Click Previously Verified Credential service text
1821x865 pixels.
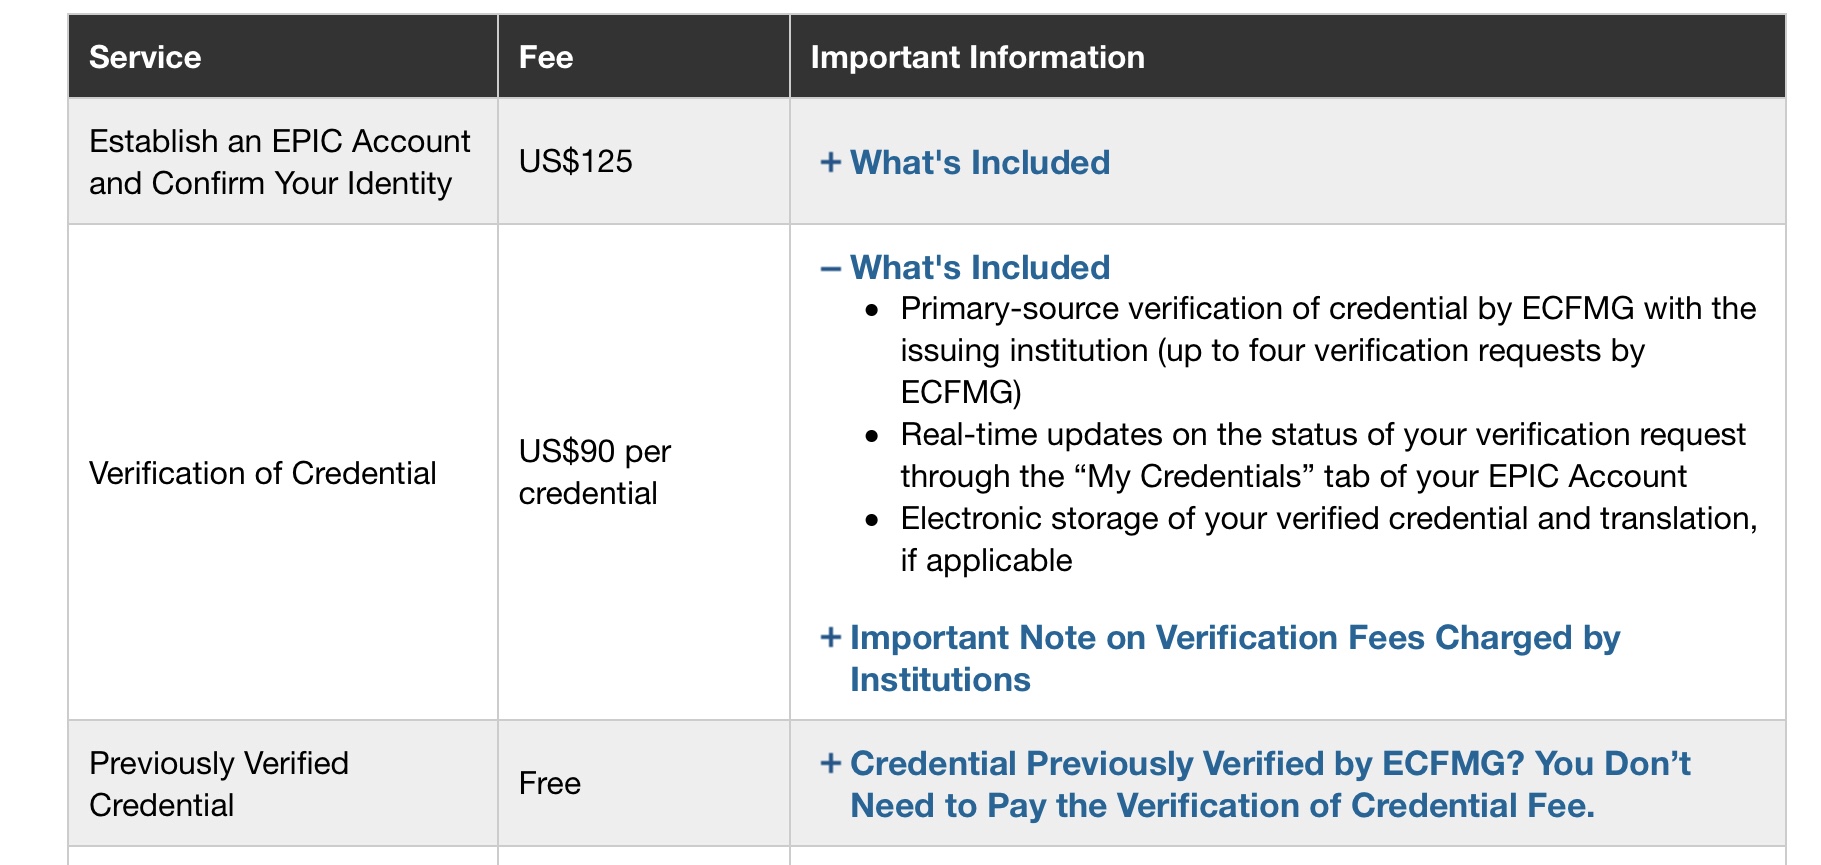(218, 783)
